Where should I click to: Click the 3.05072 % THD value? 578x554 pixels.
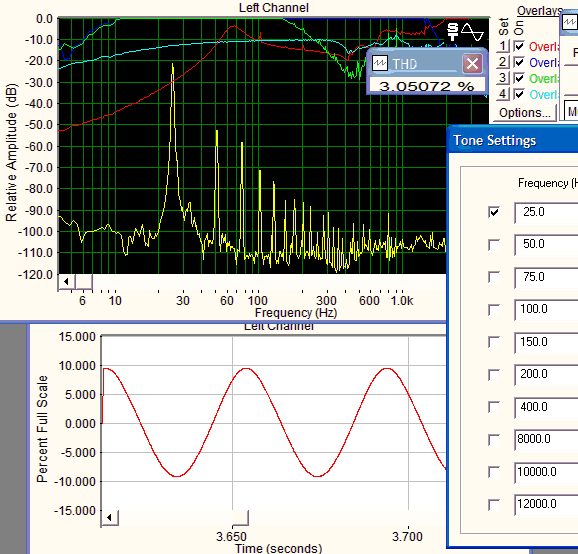(x=426, y=86)
